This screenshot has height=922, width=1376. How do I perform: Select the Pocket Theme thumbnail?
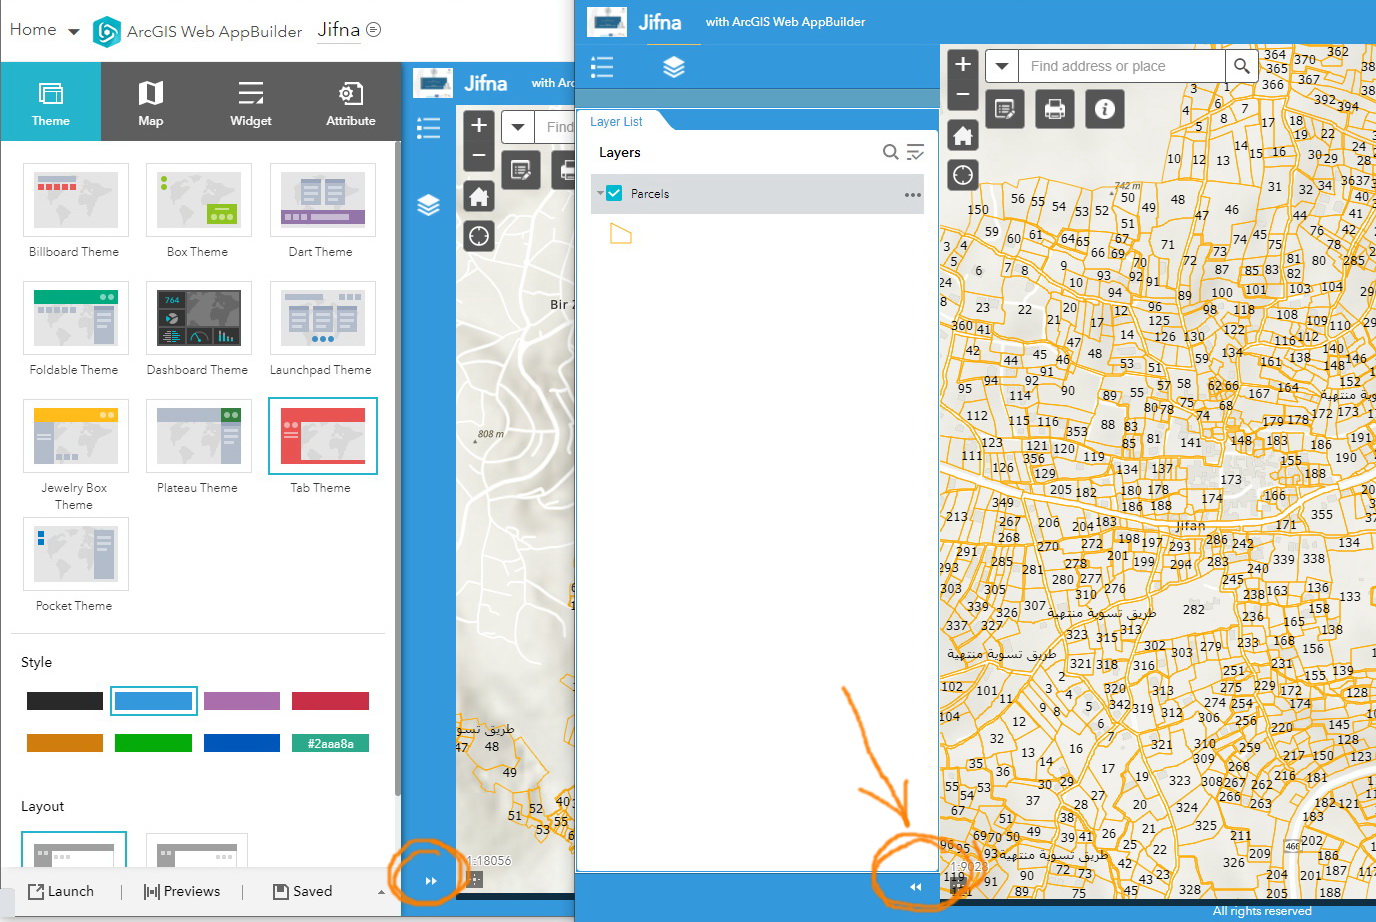point(76,554)
